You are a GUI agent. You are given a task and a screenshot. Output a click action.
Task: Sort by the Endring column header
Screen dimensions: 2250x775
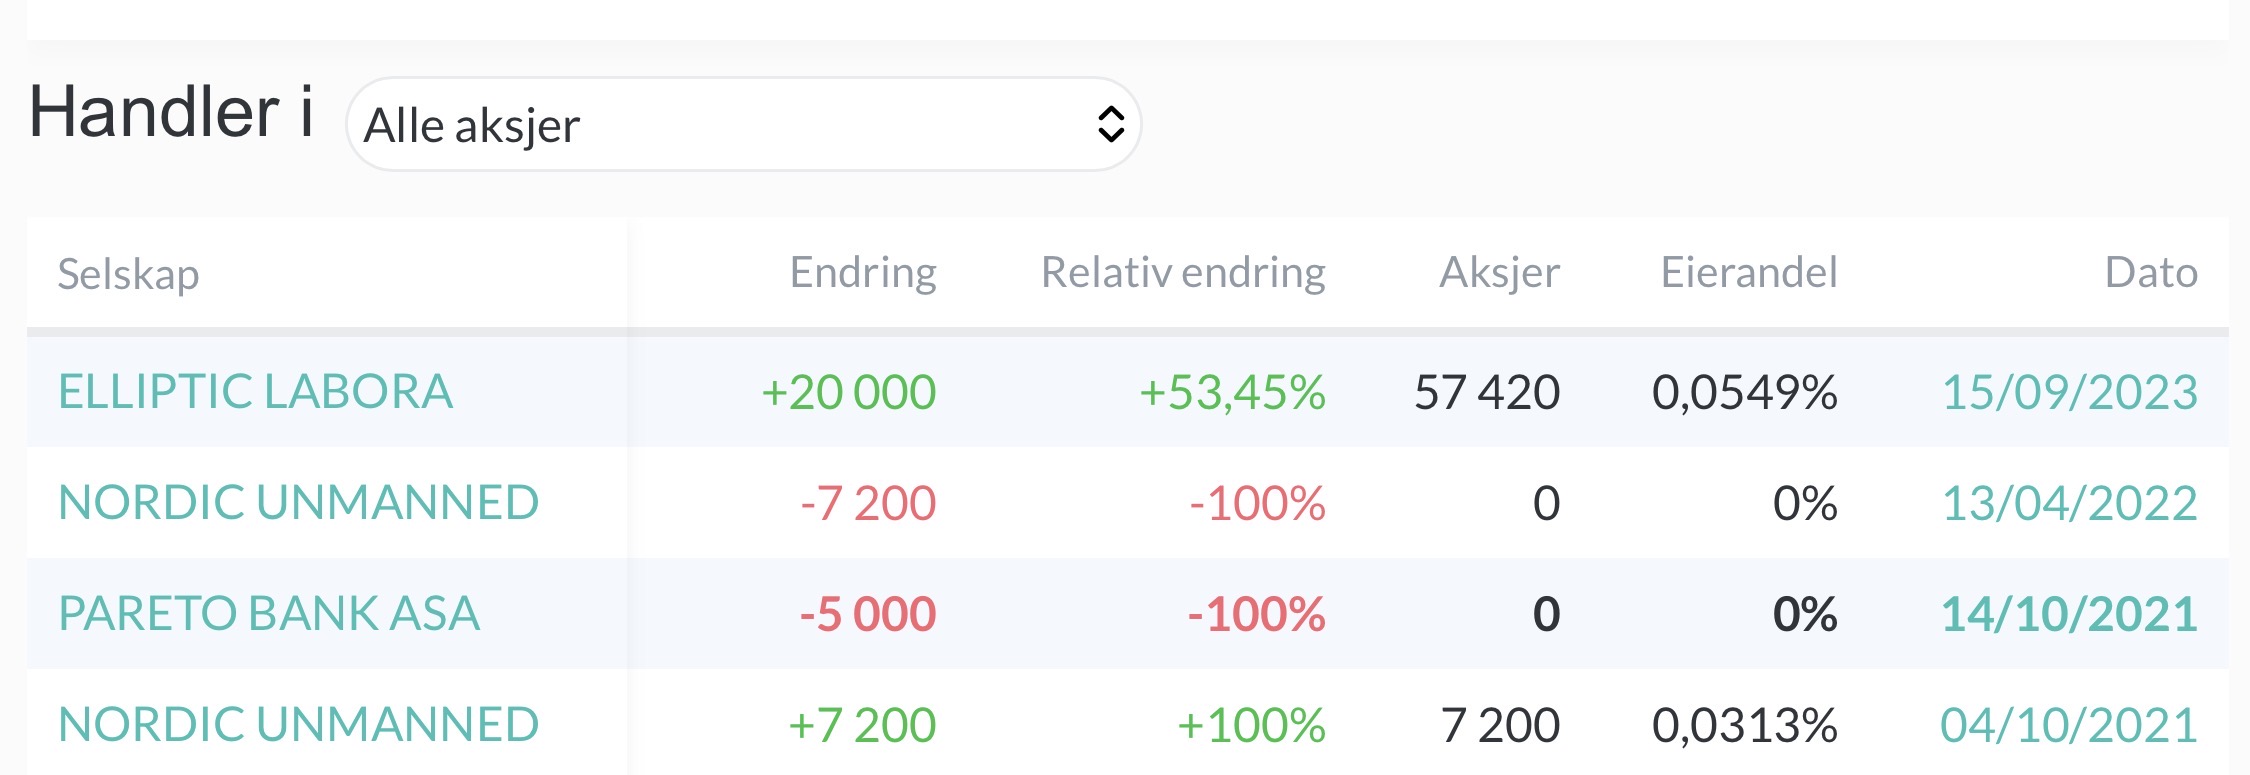pos(862,272)
